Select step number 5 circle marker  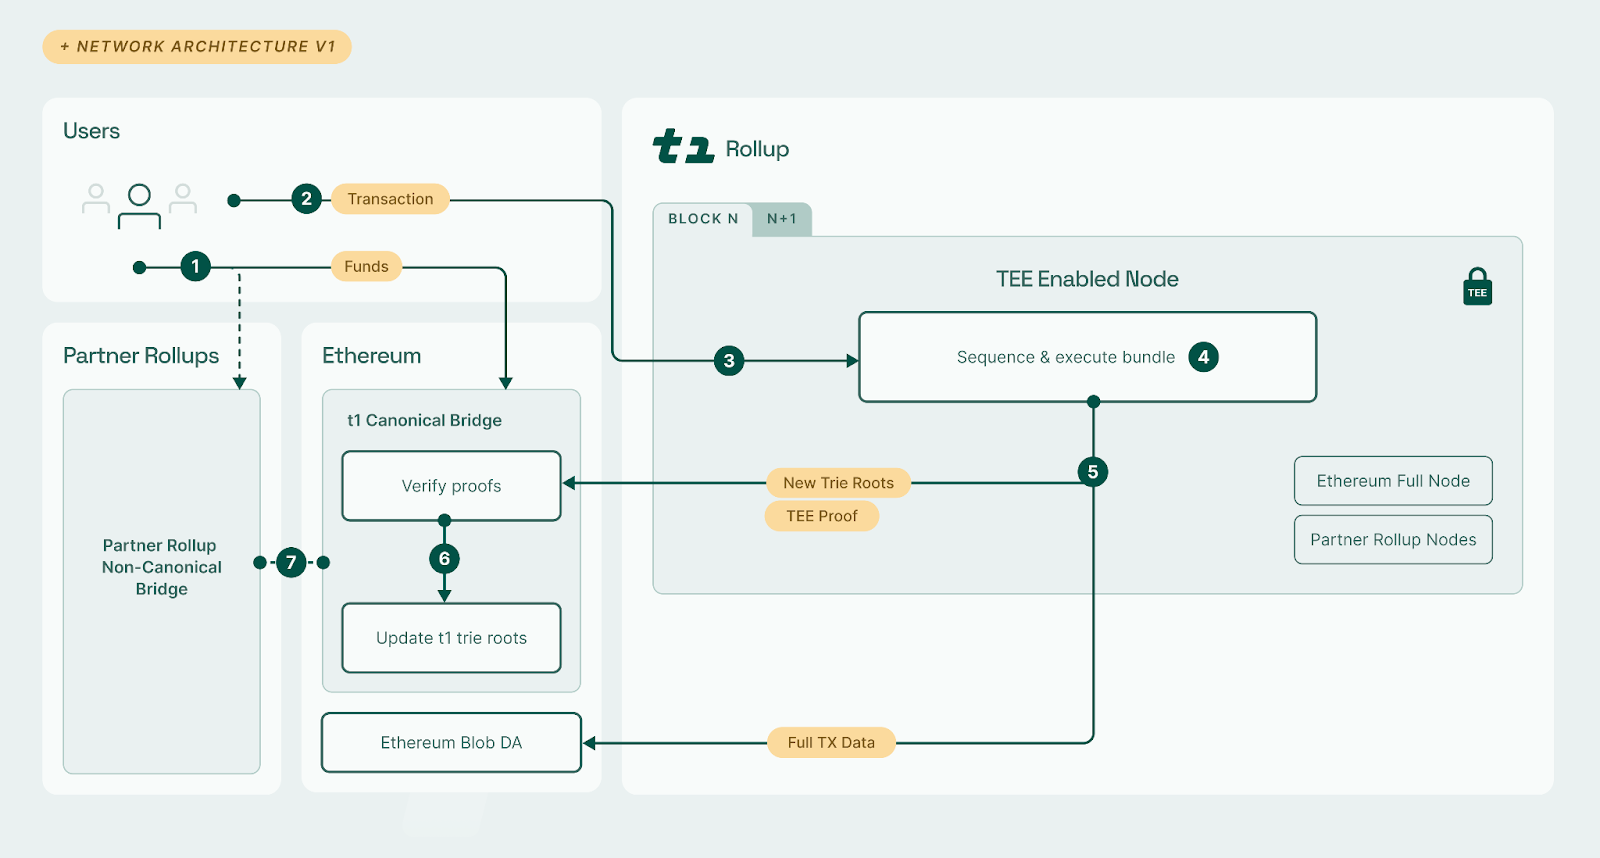[1093, 472]
